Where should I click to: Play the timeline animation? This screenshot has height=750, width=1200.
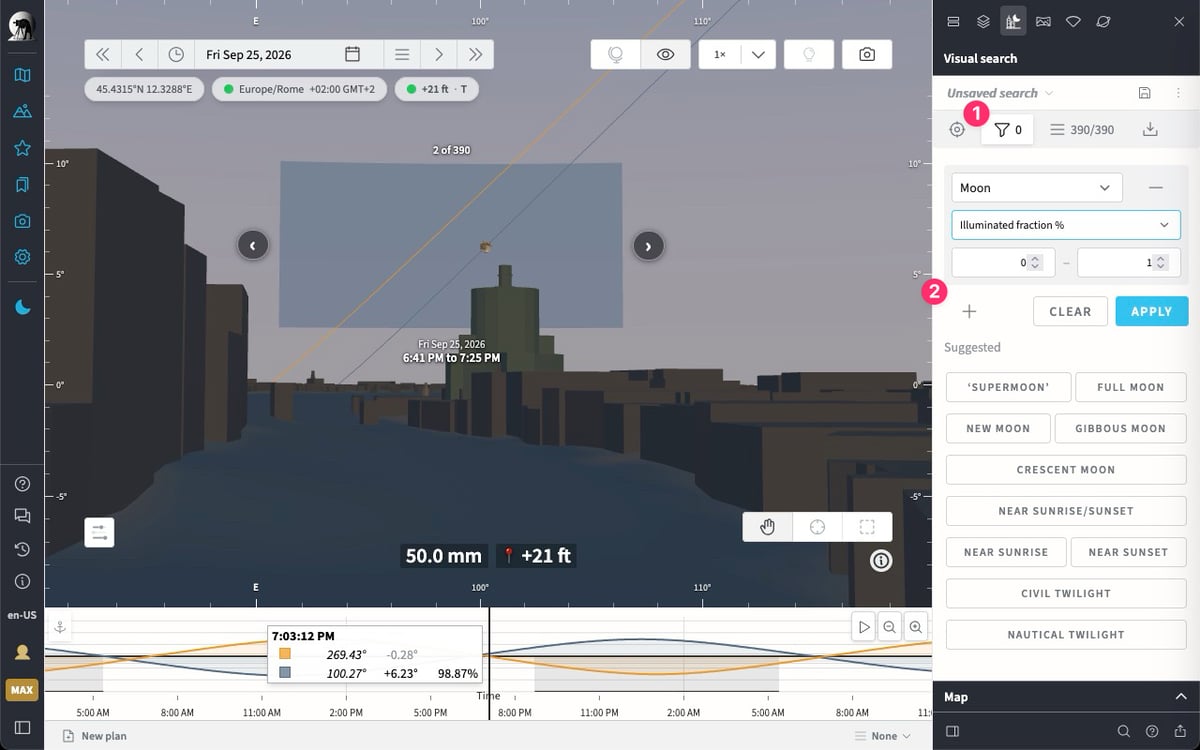(x=864, y=627)
